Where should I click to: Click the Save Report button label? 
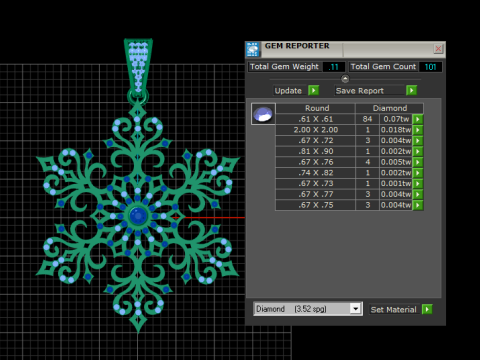click(360, 91)
